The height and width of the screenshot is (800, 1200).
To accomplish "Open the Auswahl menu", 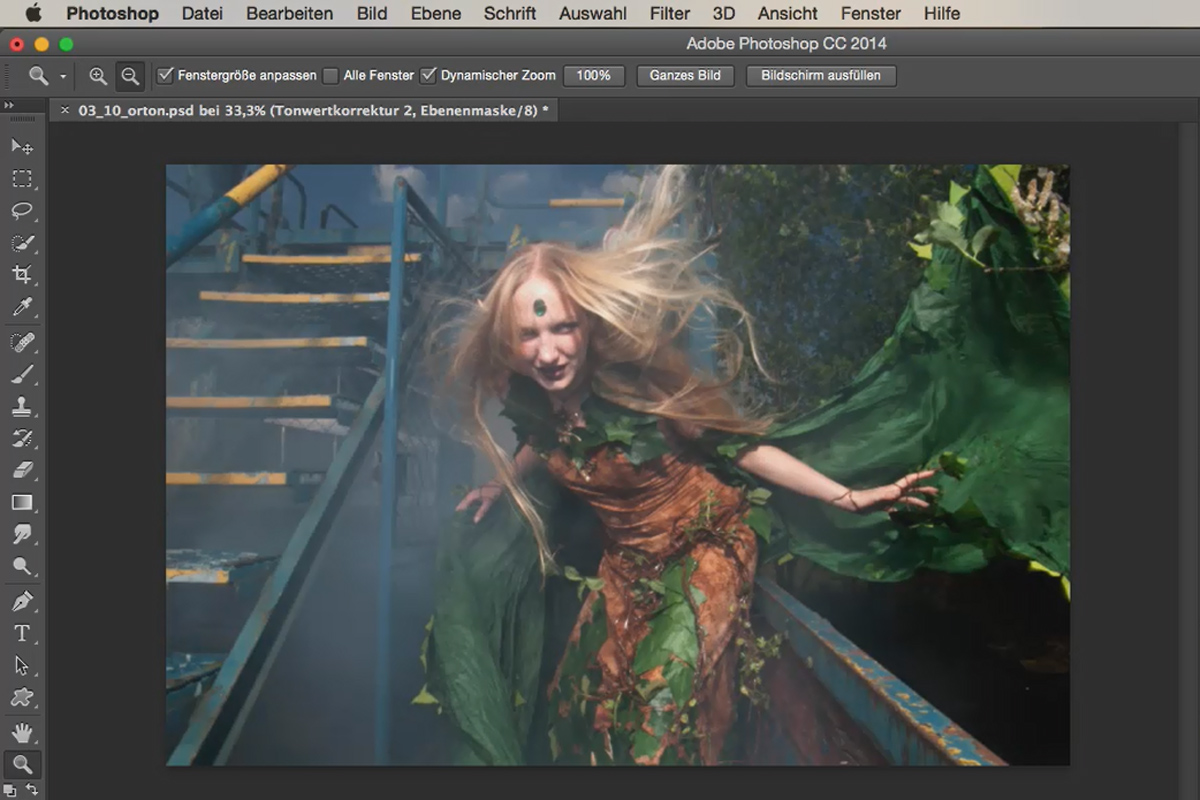I will click(593, 14).
